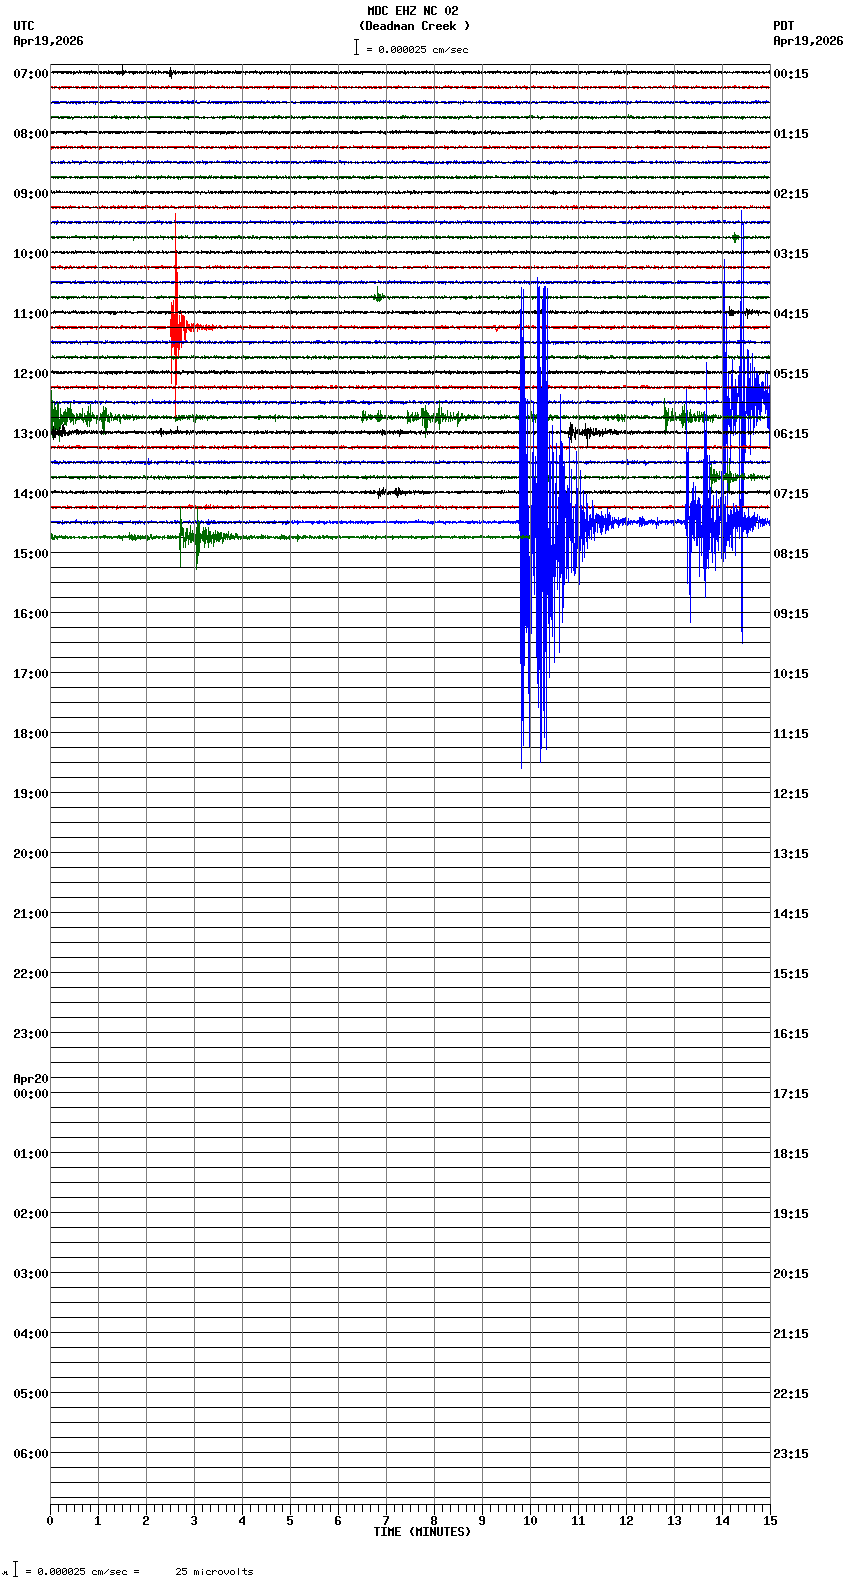Select the "10:15" PDT row label
The width and height of the screenshot is (850, 1584).
tap(791, 674)
